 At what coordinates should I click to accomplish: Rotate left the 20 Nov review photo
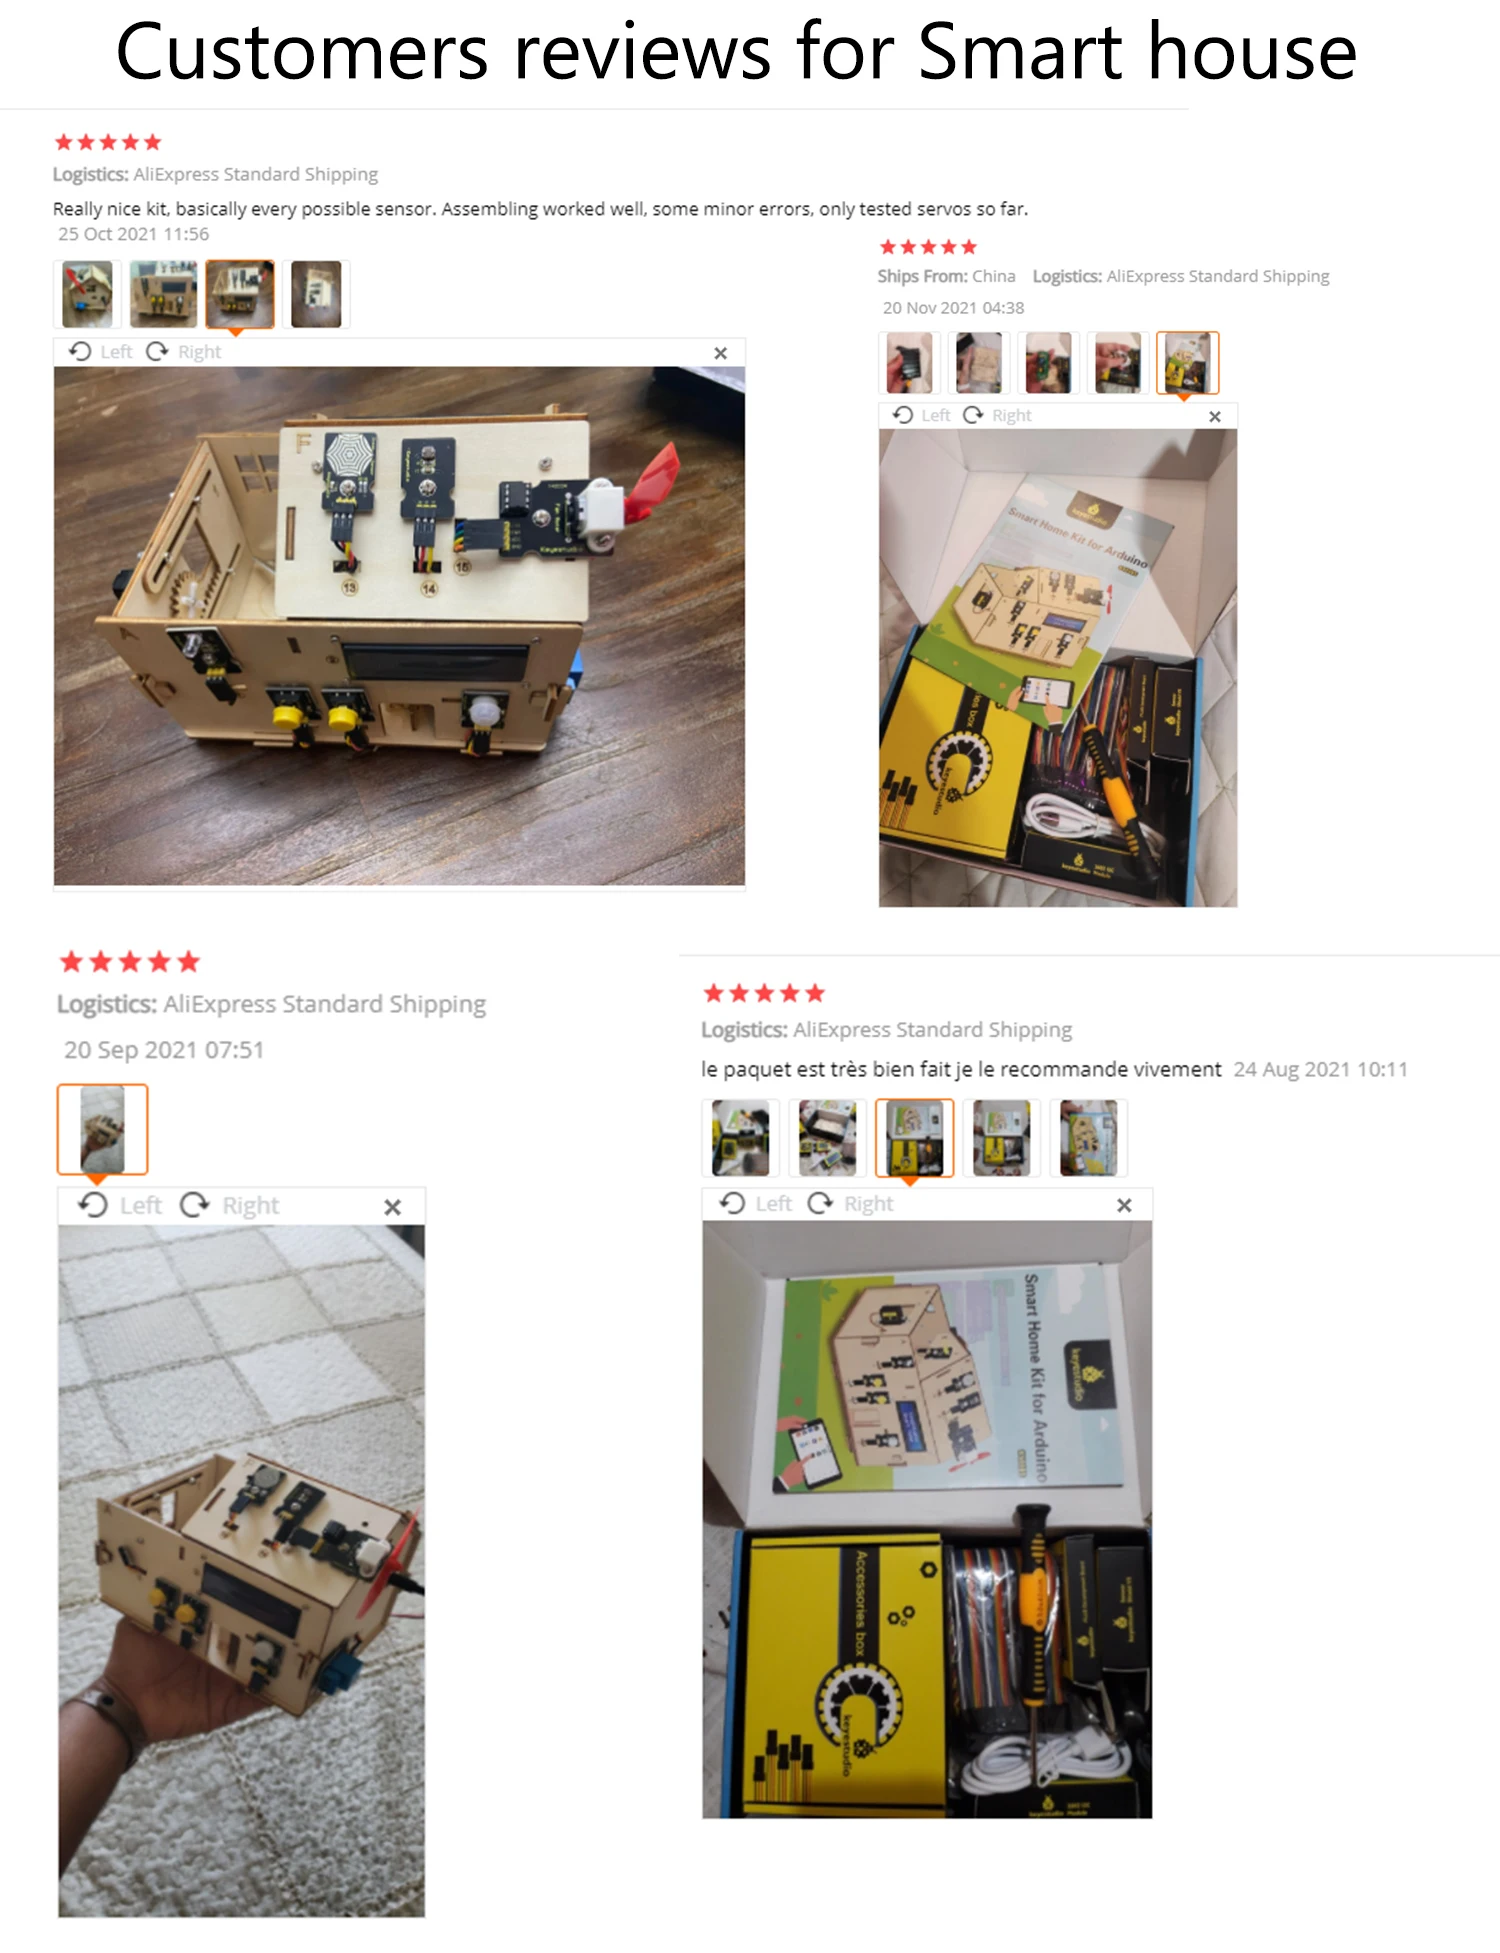pyautogui.click(x=921, y=415)
